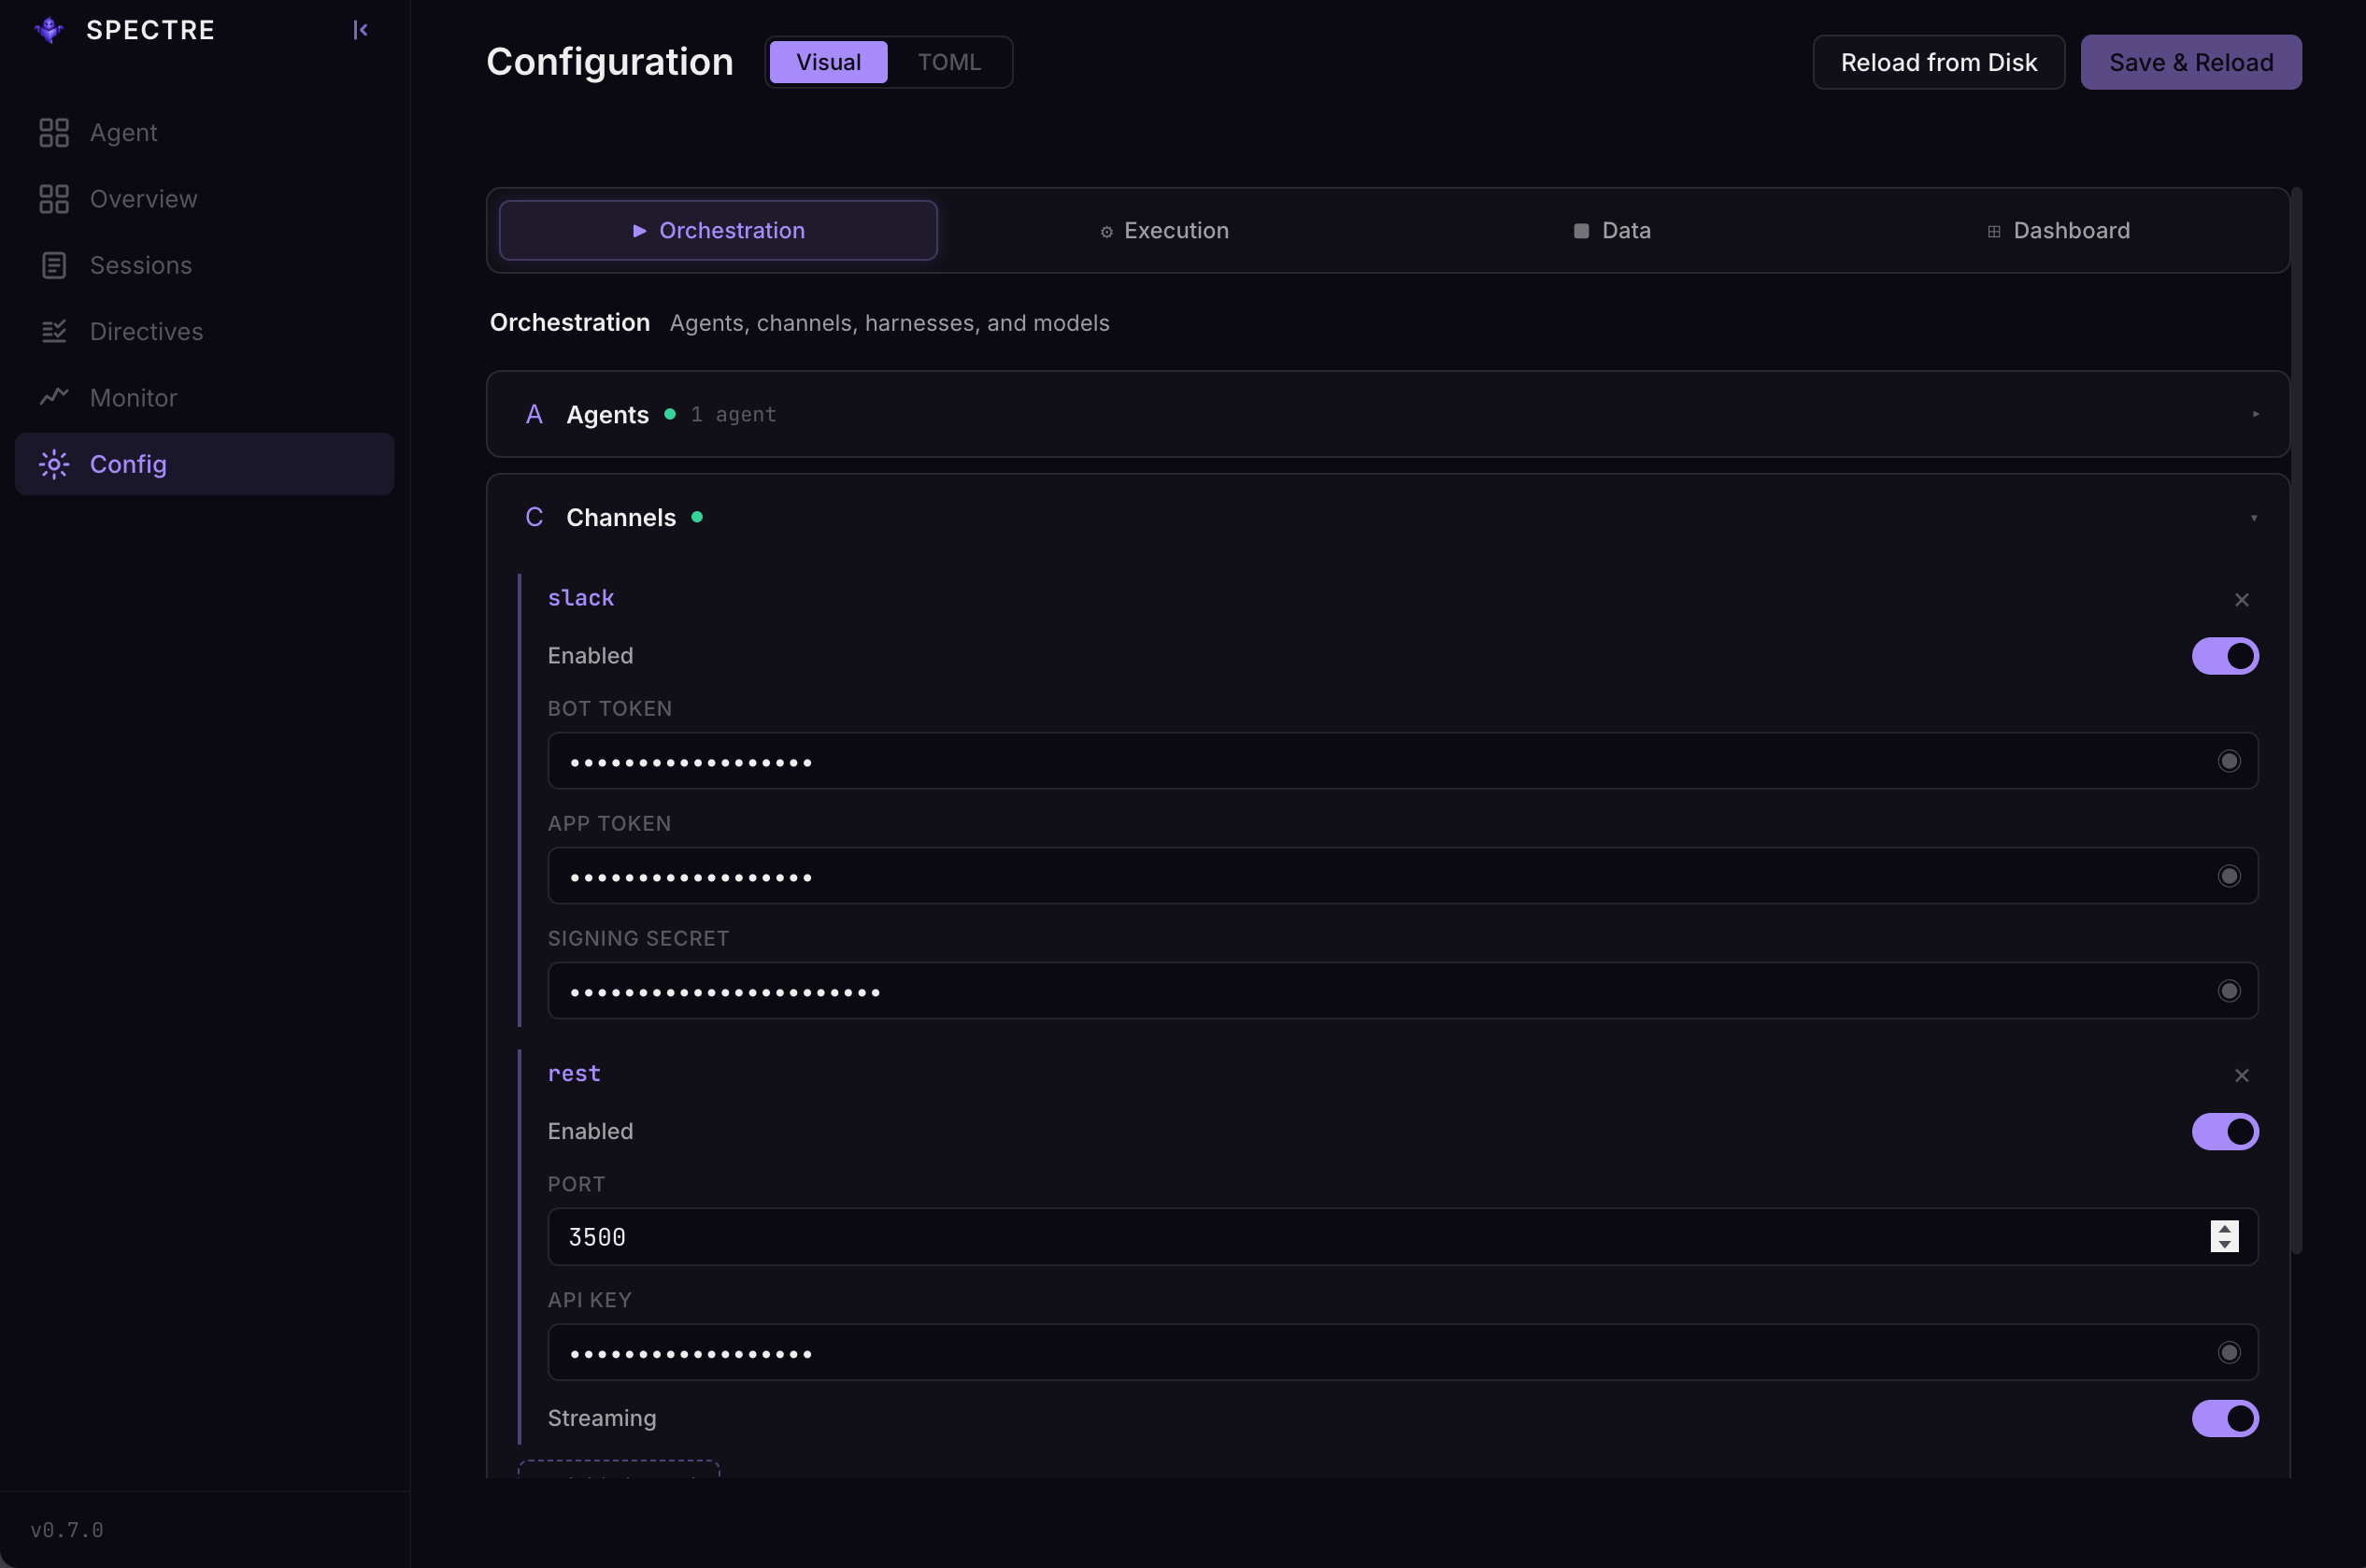Toggle slack channel Enabled switch
This screenshot has width=2366, height=1568.
(2225, 656)
